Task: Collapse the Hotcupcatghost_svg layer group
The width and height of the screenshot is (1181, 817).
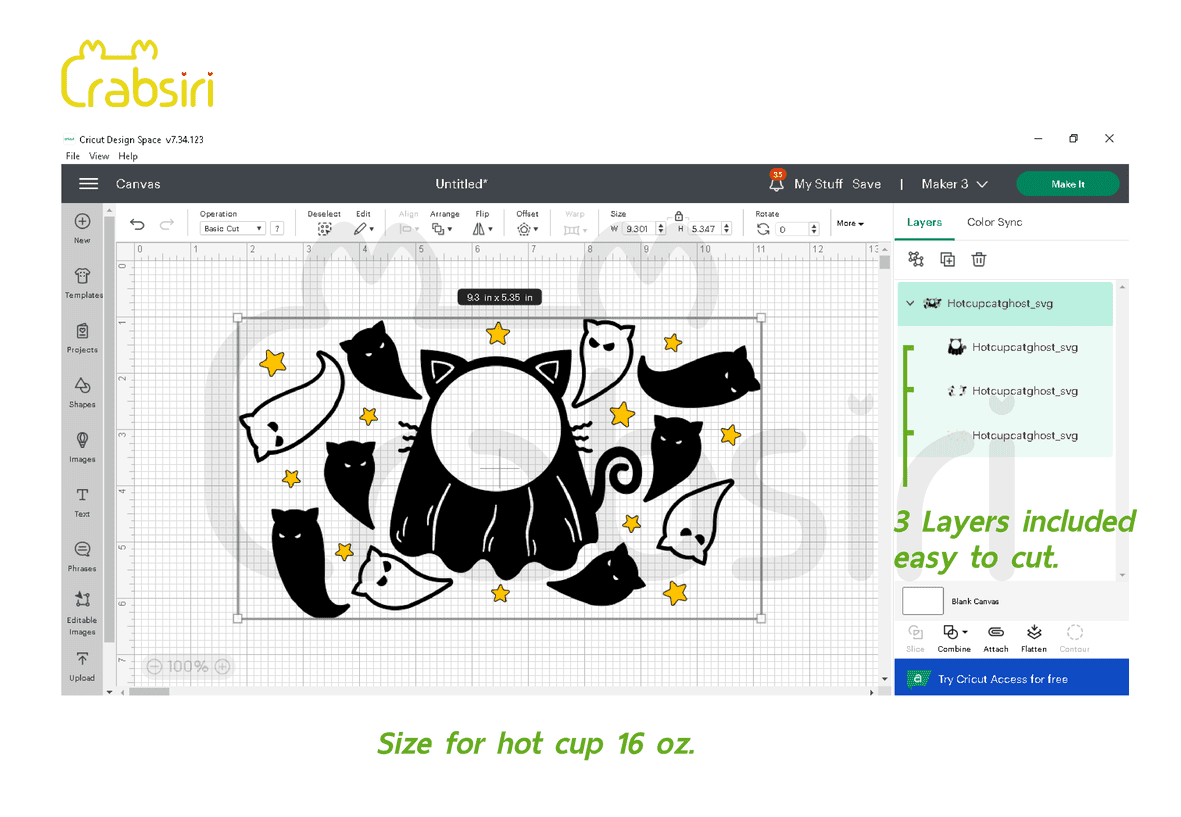Action: 910,303
